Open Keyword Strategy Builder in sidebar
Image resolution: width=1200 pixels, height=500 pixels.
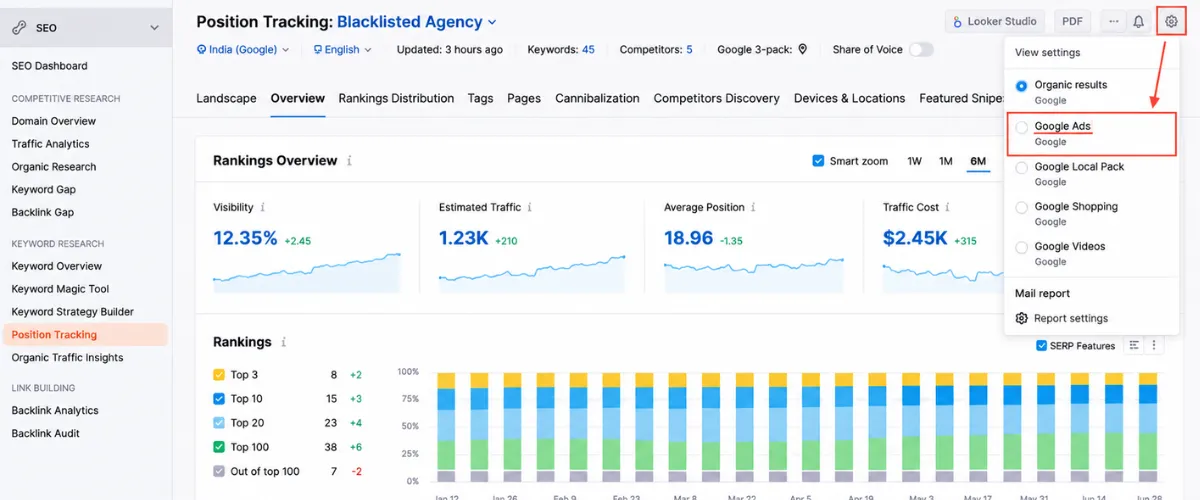[72, 312]
